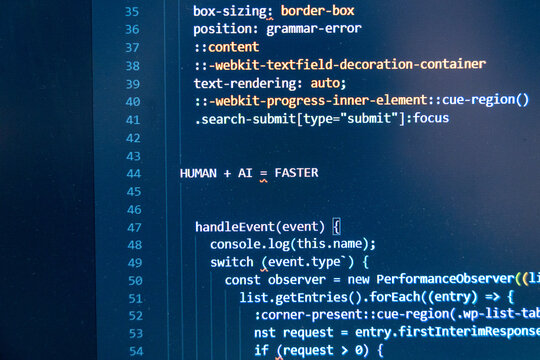The width and height of the screenshot is (540, 360).
Task: Click line number 35 in gutter
Action: [132, 12]
